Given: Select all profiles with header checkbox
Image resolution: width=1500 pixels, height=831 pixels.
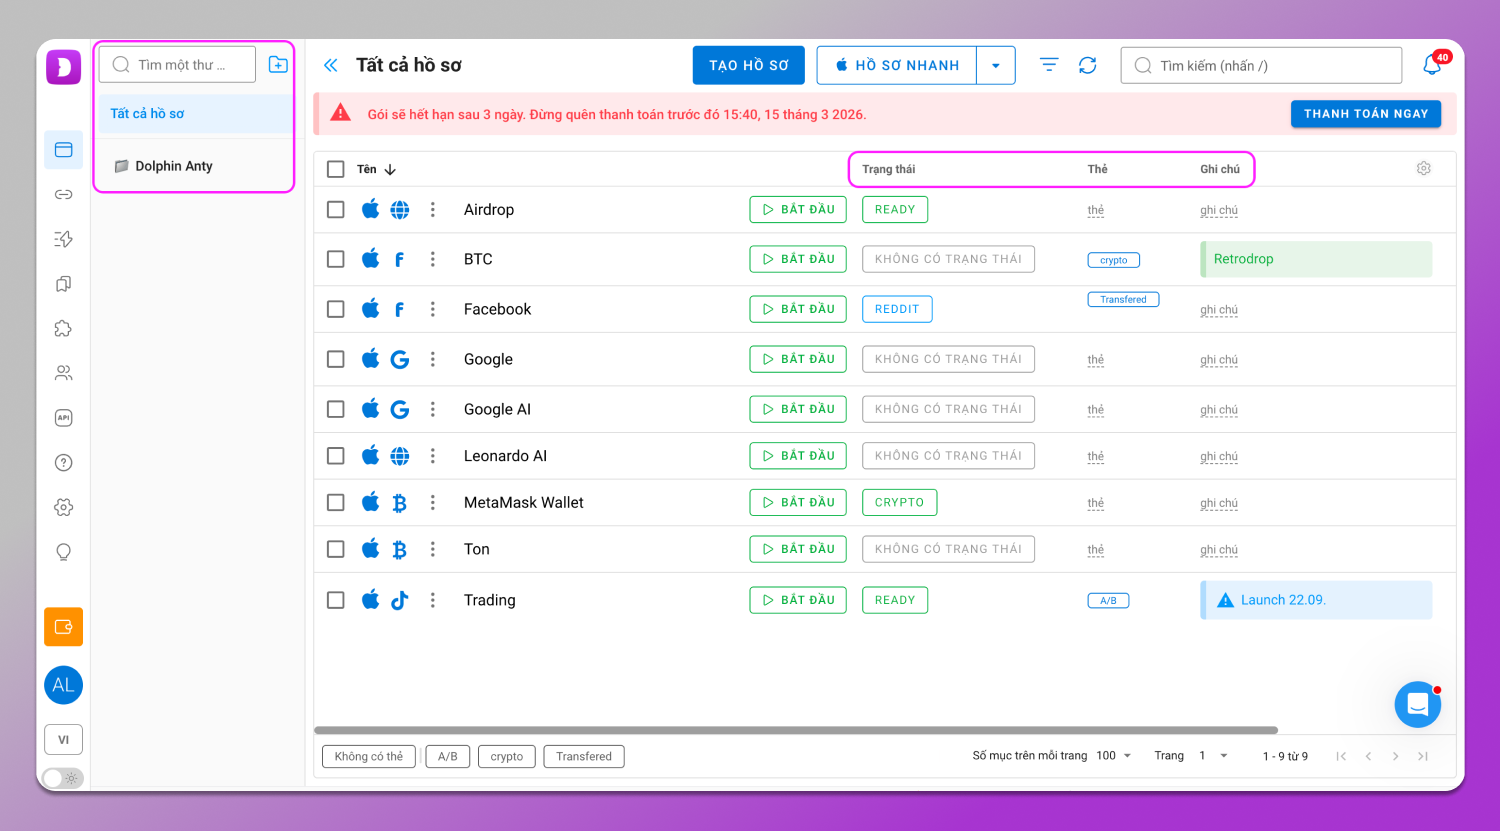Looking at the screenshot, I should [336, 170].
